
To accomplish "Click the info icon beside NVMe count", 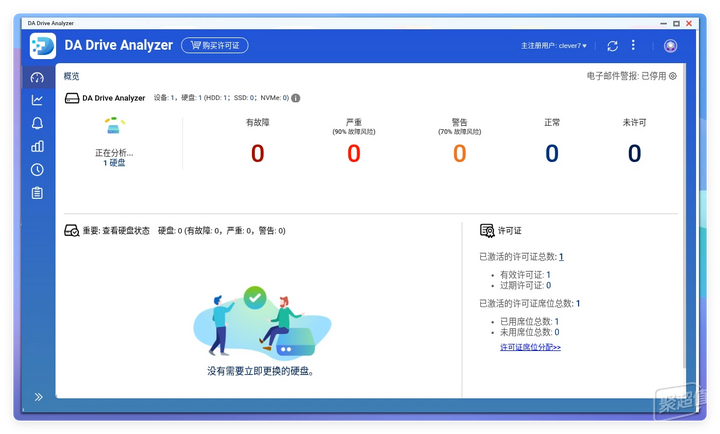I will [x=296, y=98].
